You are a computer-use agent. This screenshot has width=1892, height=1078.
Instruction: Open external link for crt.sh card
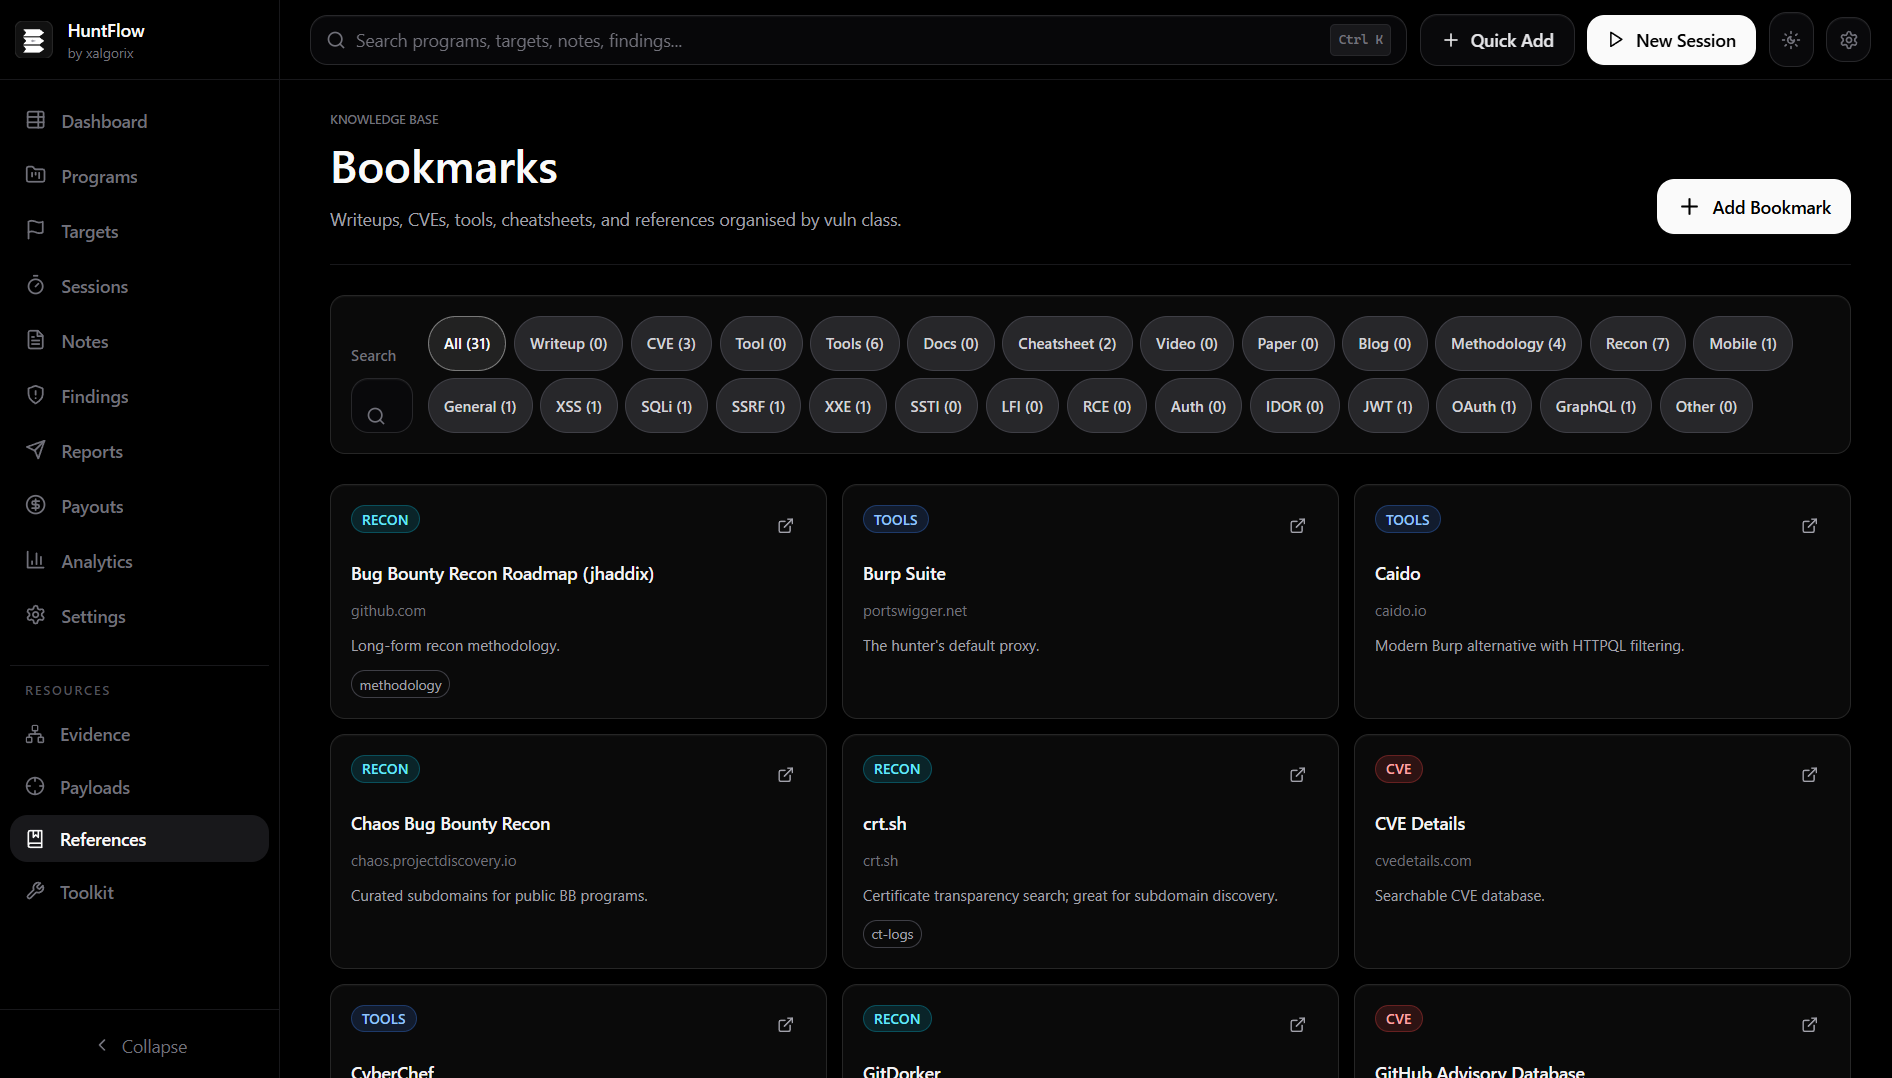[x=1298, y=775]
